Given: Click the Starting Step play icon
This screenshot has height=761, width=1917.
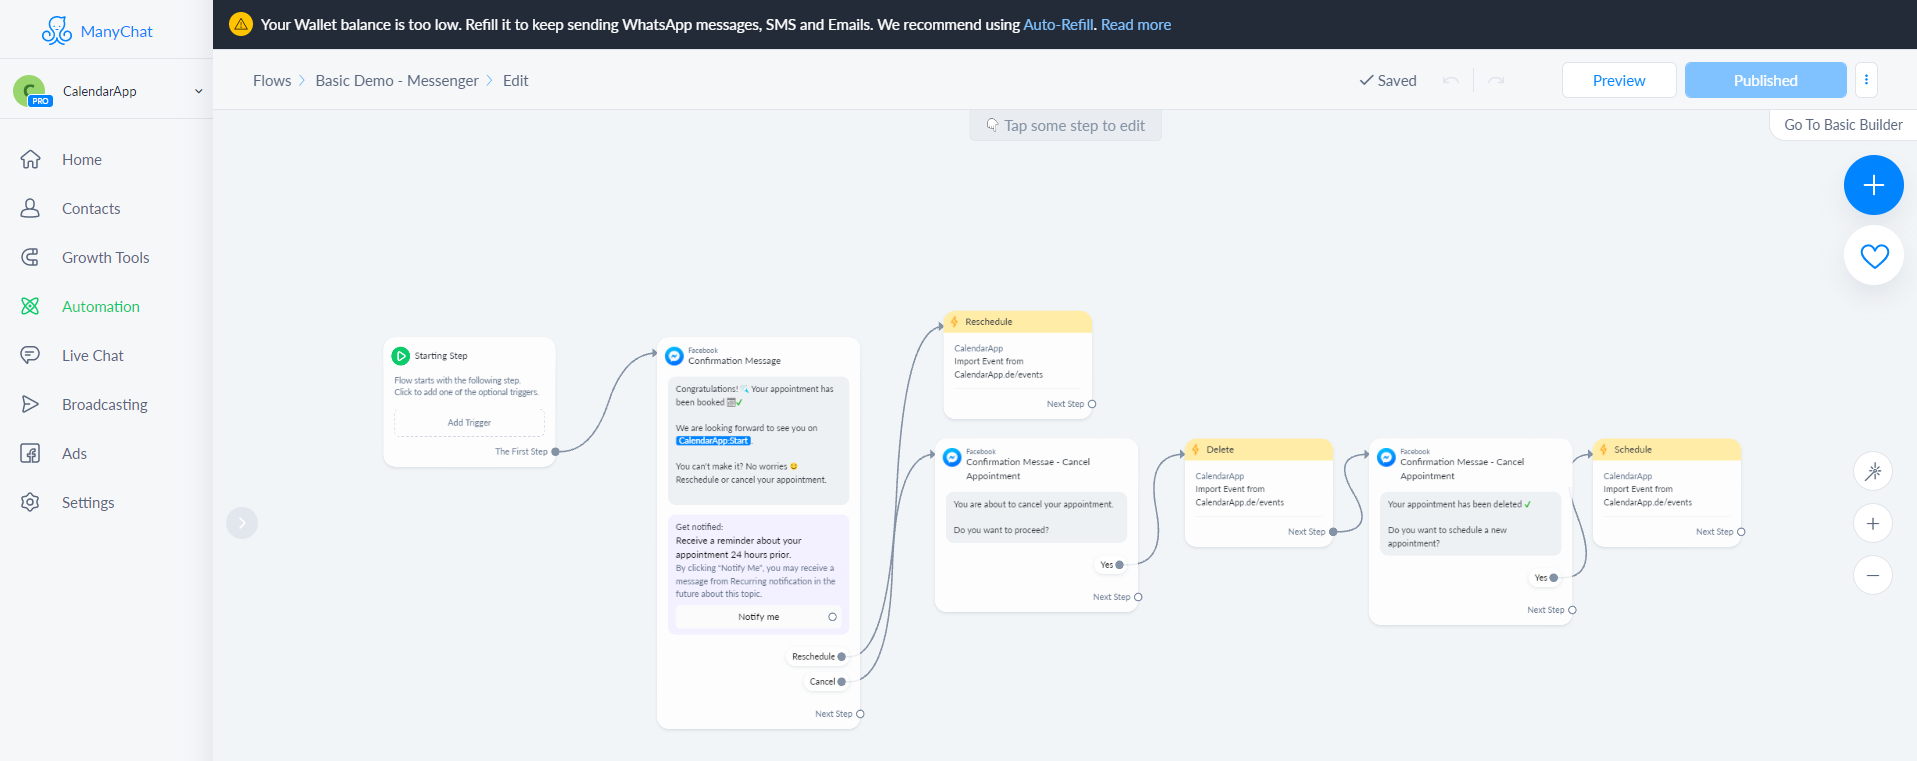Looking at the screenshot, I should pyautogui.click(x=401, y=356).
